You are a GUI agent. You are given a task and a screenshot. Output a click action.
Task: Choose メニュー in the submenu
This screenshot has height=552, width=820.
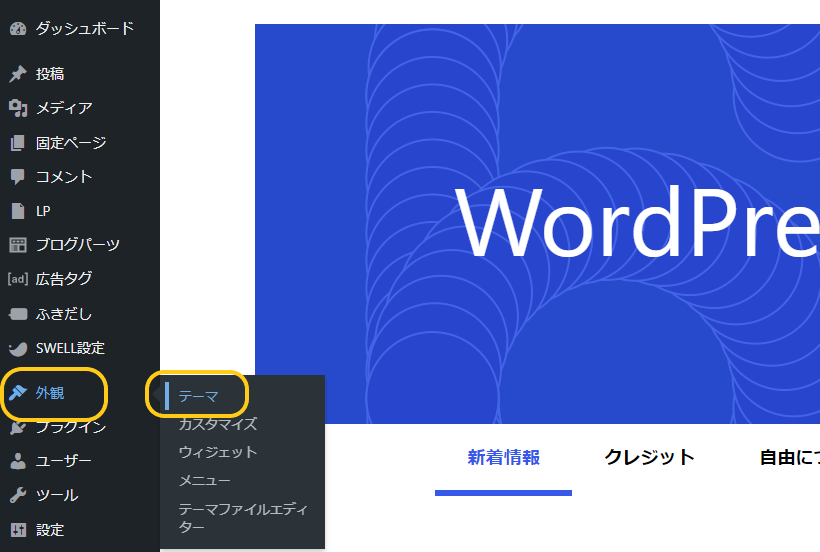pyautogui.click(x=204, y=480)
